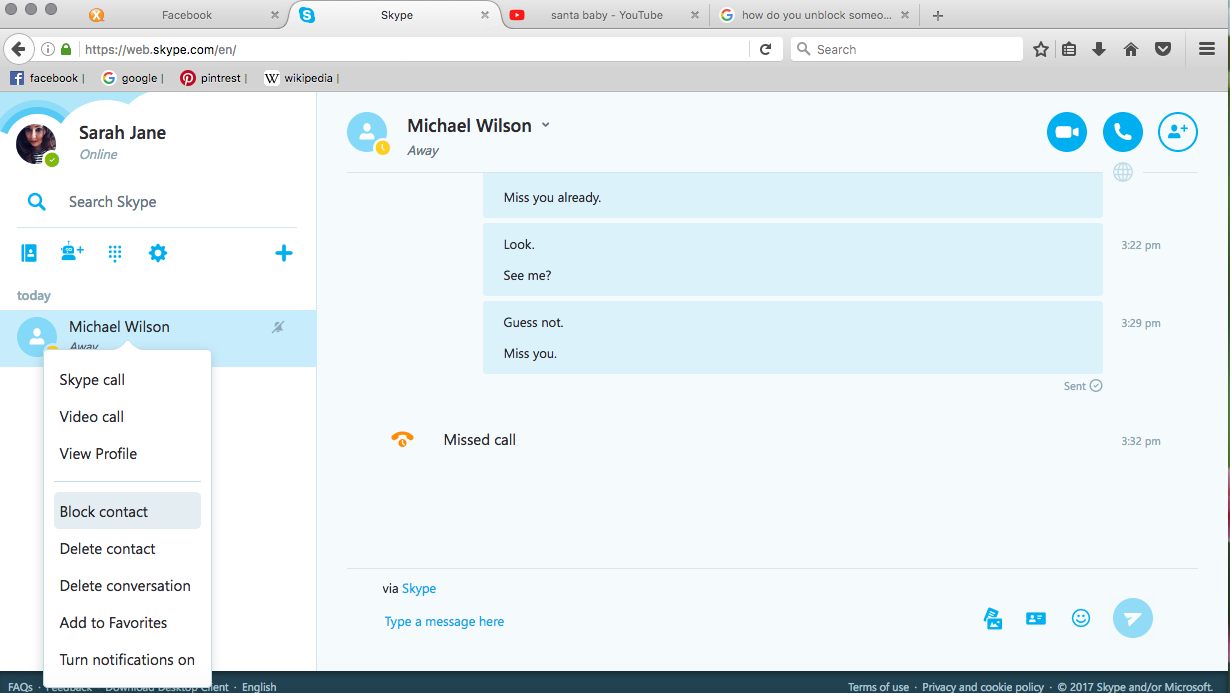Close the Skype browser tab
Image resolution: width=1230 pixels, height=693 pixels.
coord(485,15)
